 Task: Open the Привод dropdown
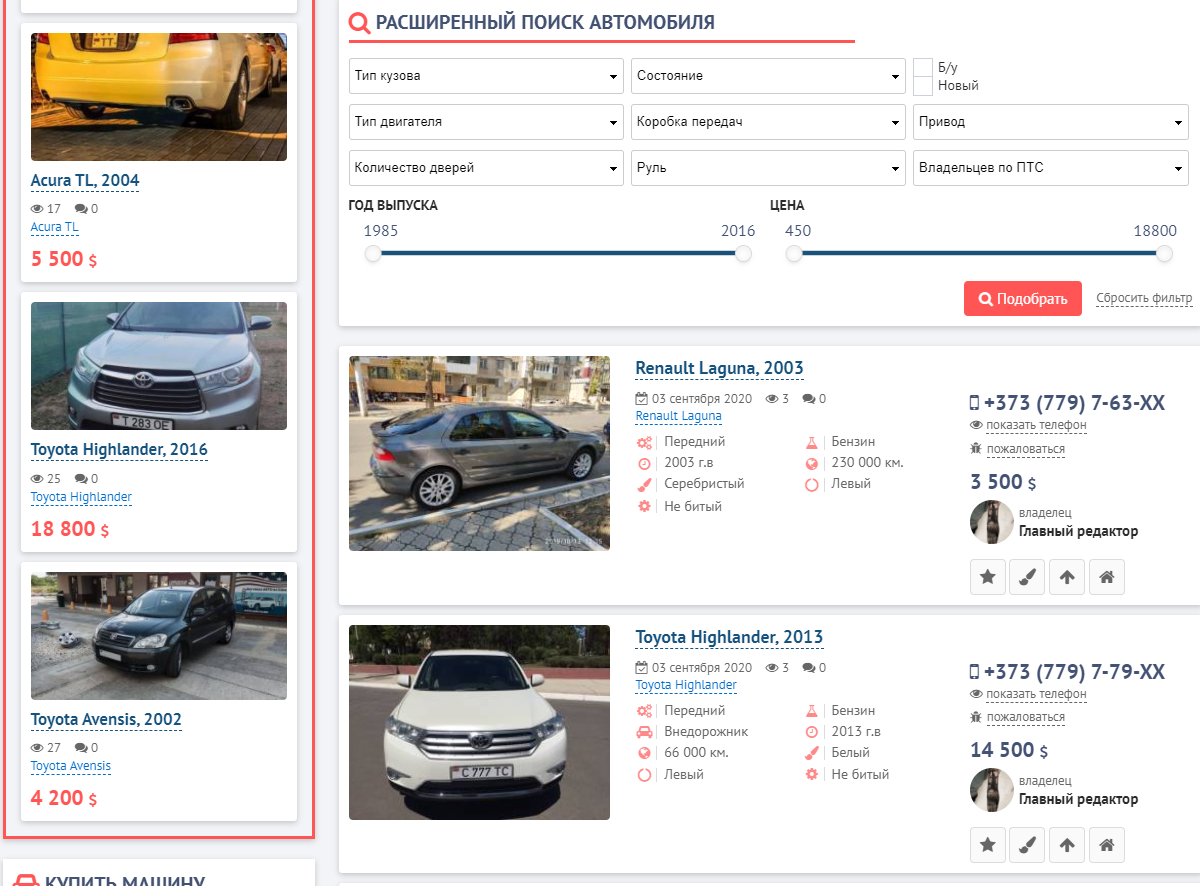pyautogui.click(x=1051, y=122)
